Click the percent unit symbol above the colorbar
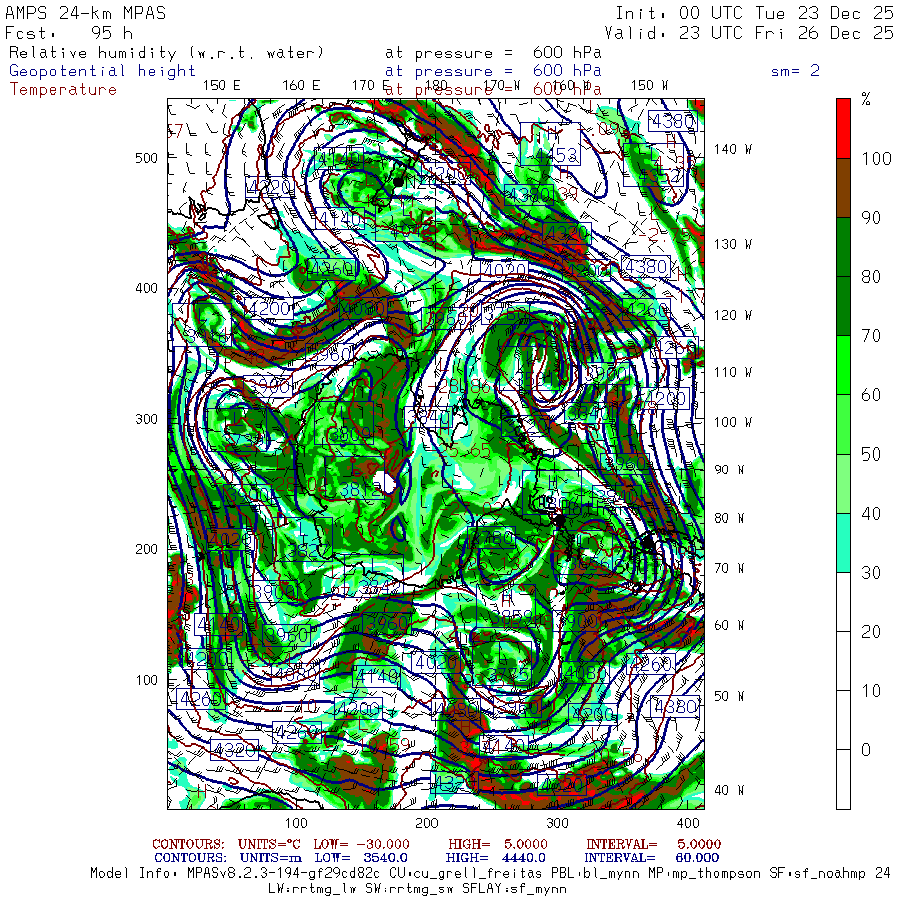900x900 pixels. [866, 99]
